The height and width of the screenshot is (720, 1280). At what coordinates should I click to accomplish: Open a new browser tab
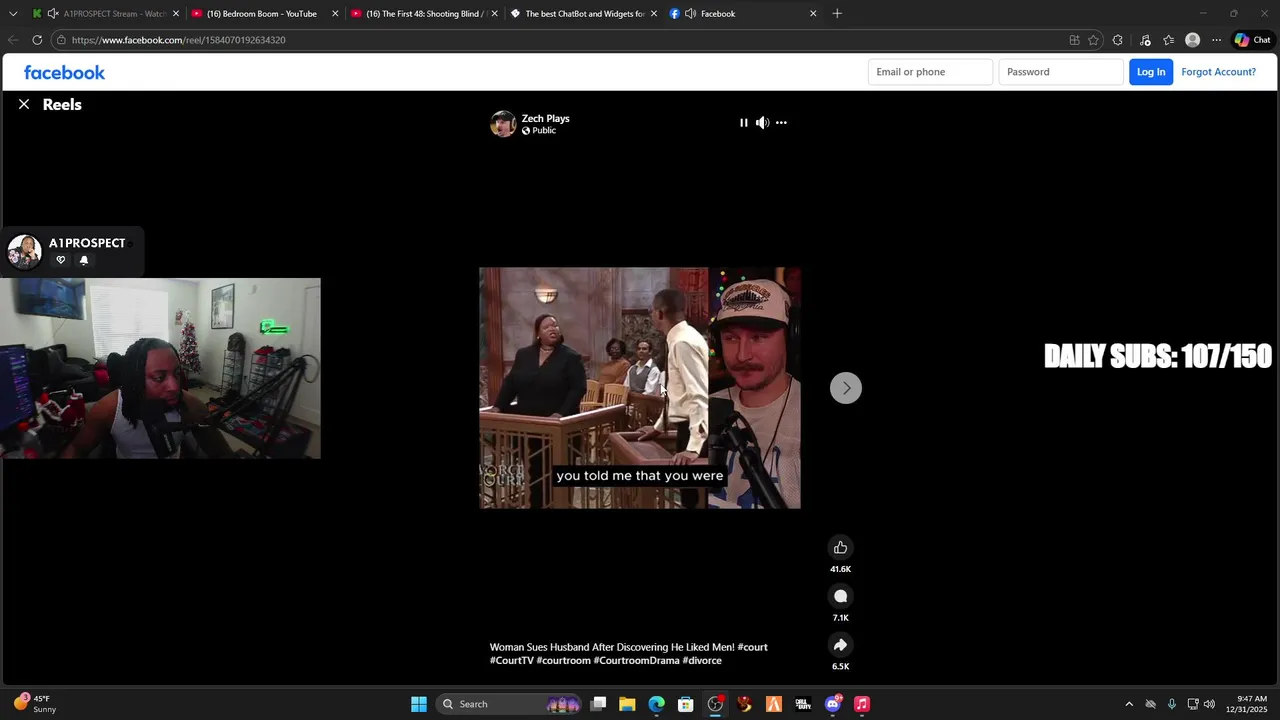pos(837,14)
